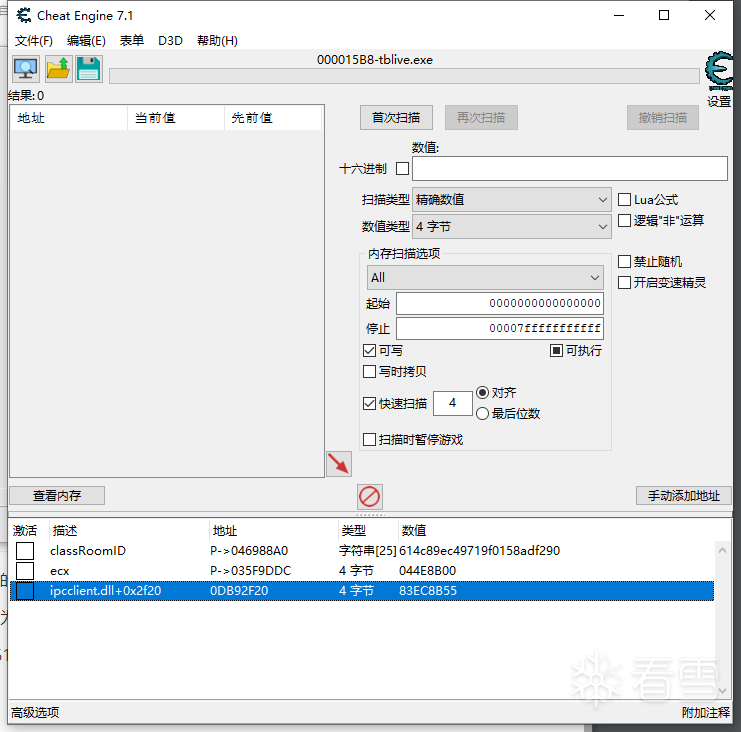Click the 起始 start address field
741x732 pixels.
[x=500, y=303]
